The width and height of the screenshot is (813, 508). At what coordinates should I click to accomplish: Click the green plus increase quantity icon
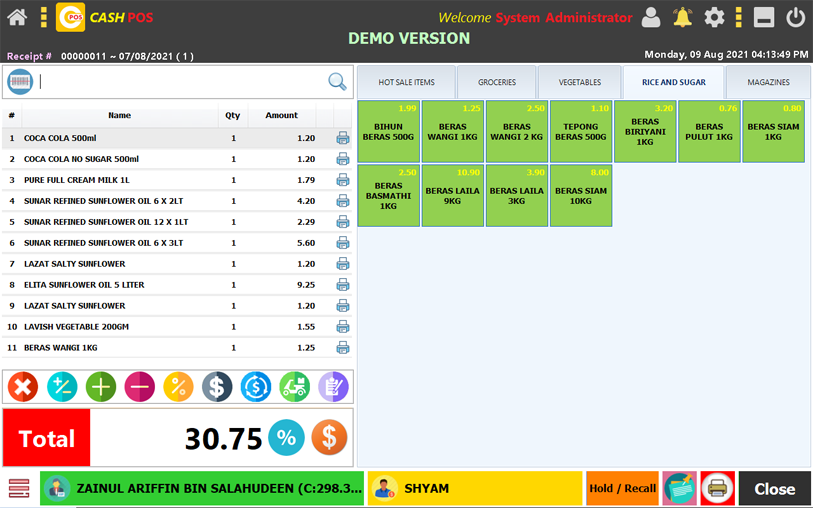(x=101, y=387)
